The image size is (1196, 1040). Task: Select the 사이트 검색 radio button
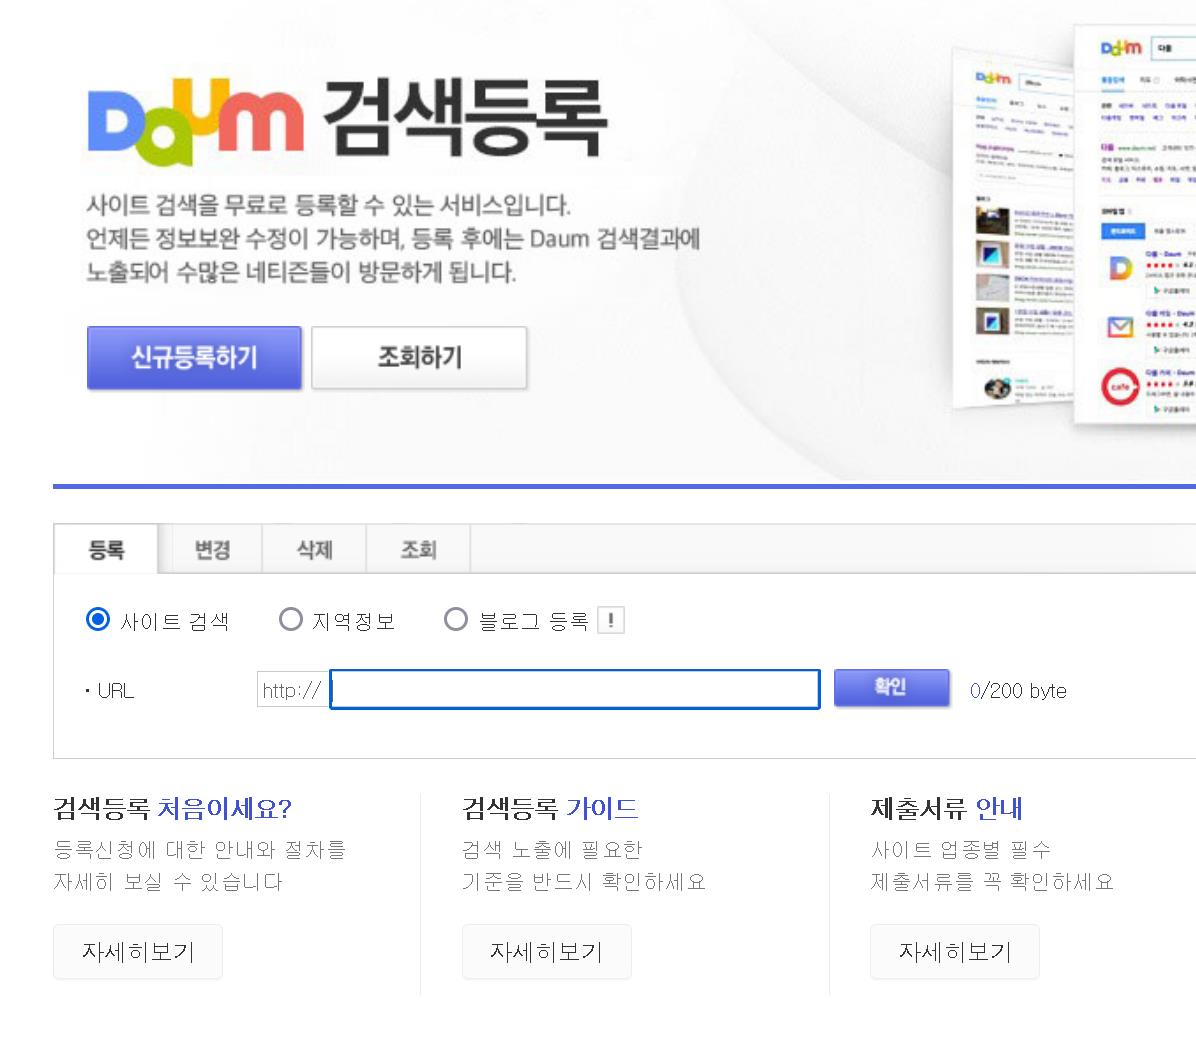coord(98,620)
